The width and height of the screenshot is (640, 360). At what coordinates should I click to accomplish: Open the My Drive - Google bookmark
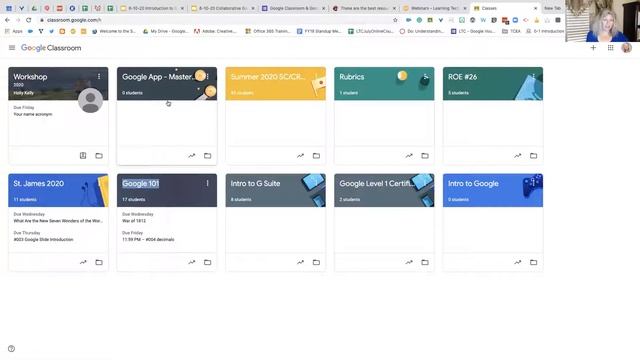pos(165,31)
